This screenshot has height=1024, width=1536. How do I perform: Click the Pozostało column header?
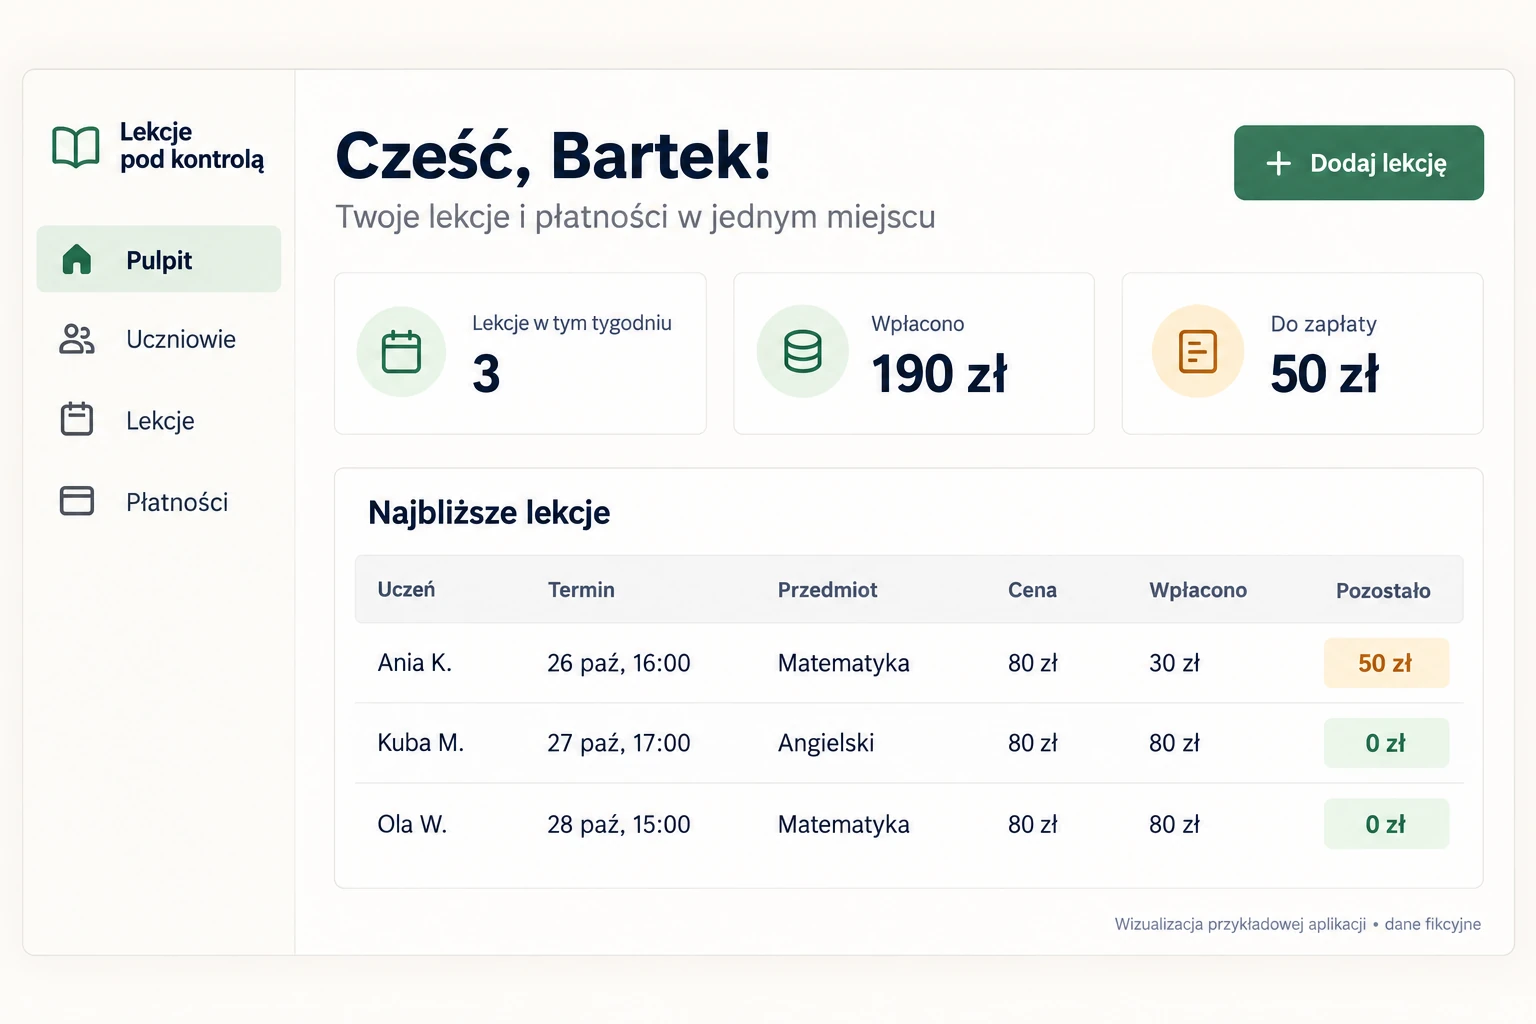(x=1383, y=591)
